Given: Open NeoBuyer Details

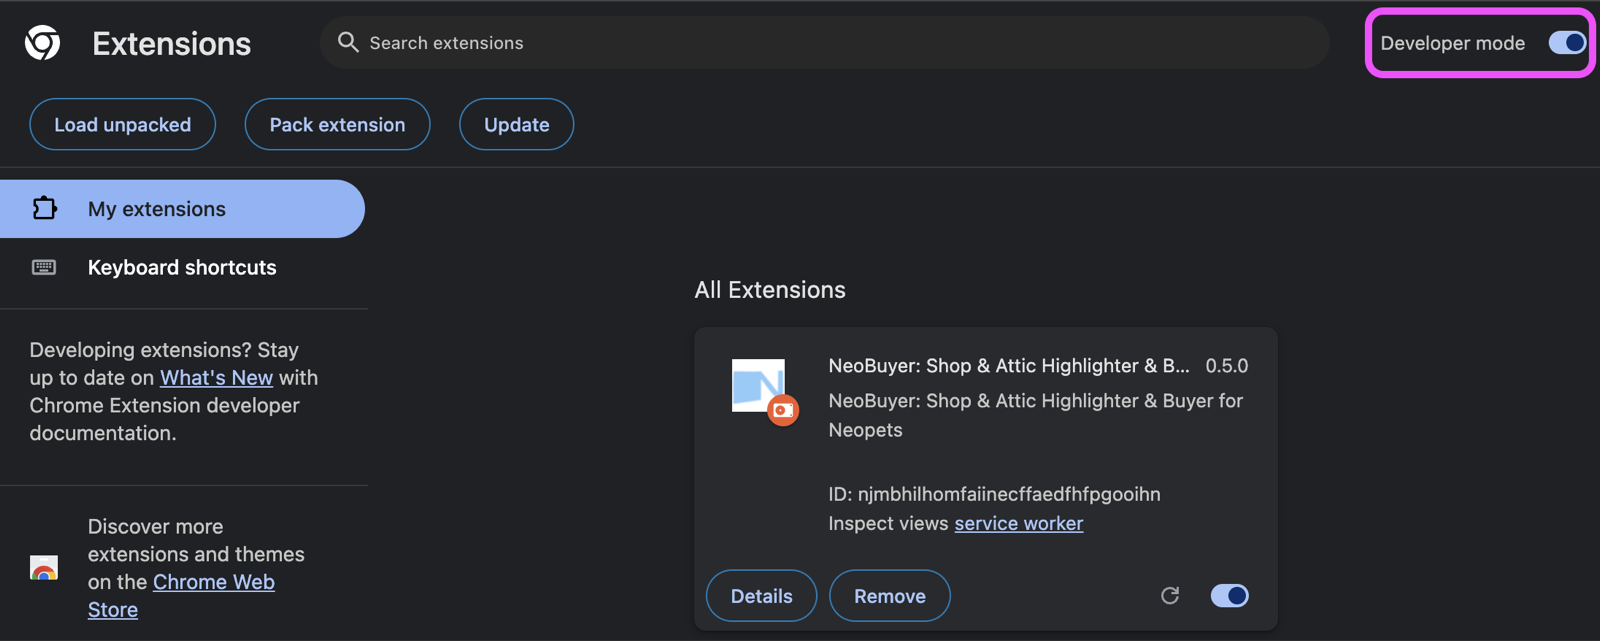Looking at the screenshot, I should (761, 596).
